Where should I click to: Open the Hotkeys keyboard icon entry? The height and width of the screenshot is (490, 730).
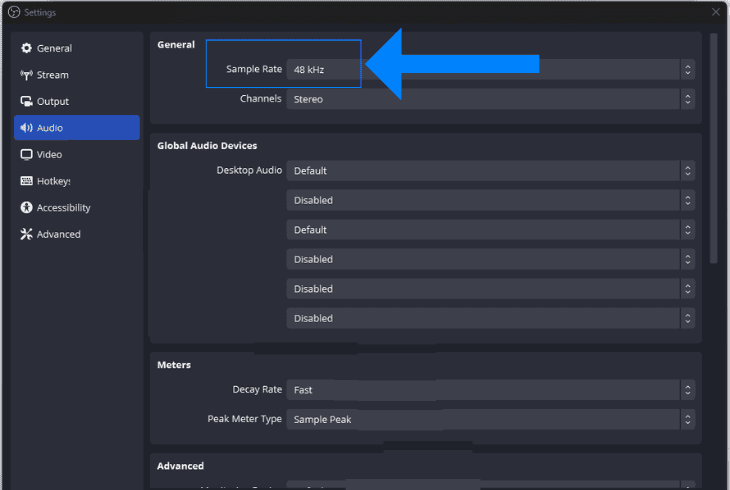click(77, 181)
